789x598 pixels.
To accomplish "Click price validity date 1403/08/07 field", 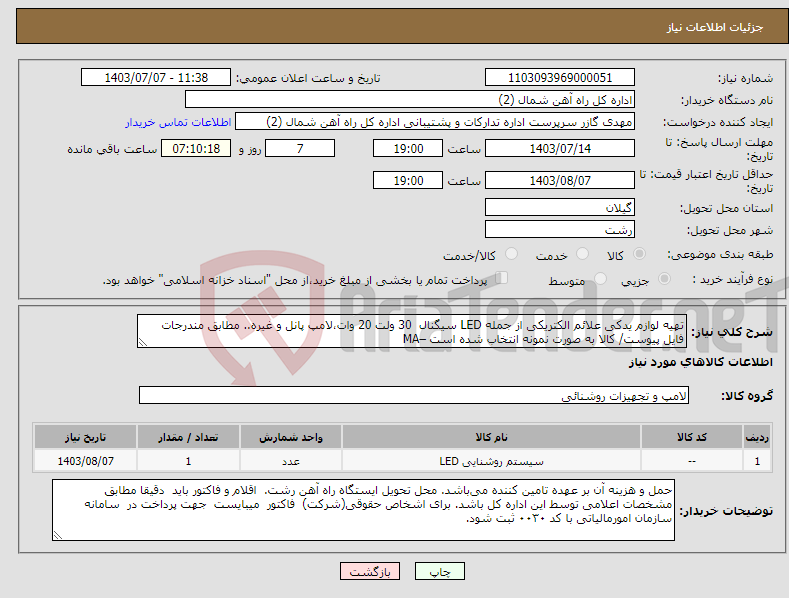I will click(560, 180).
